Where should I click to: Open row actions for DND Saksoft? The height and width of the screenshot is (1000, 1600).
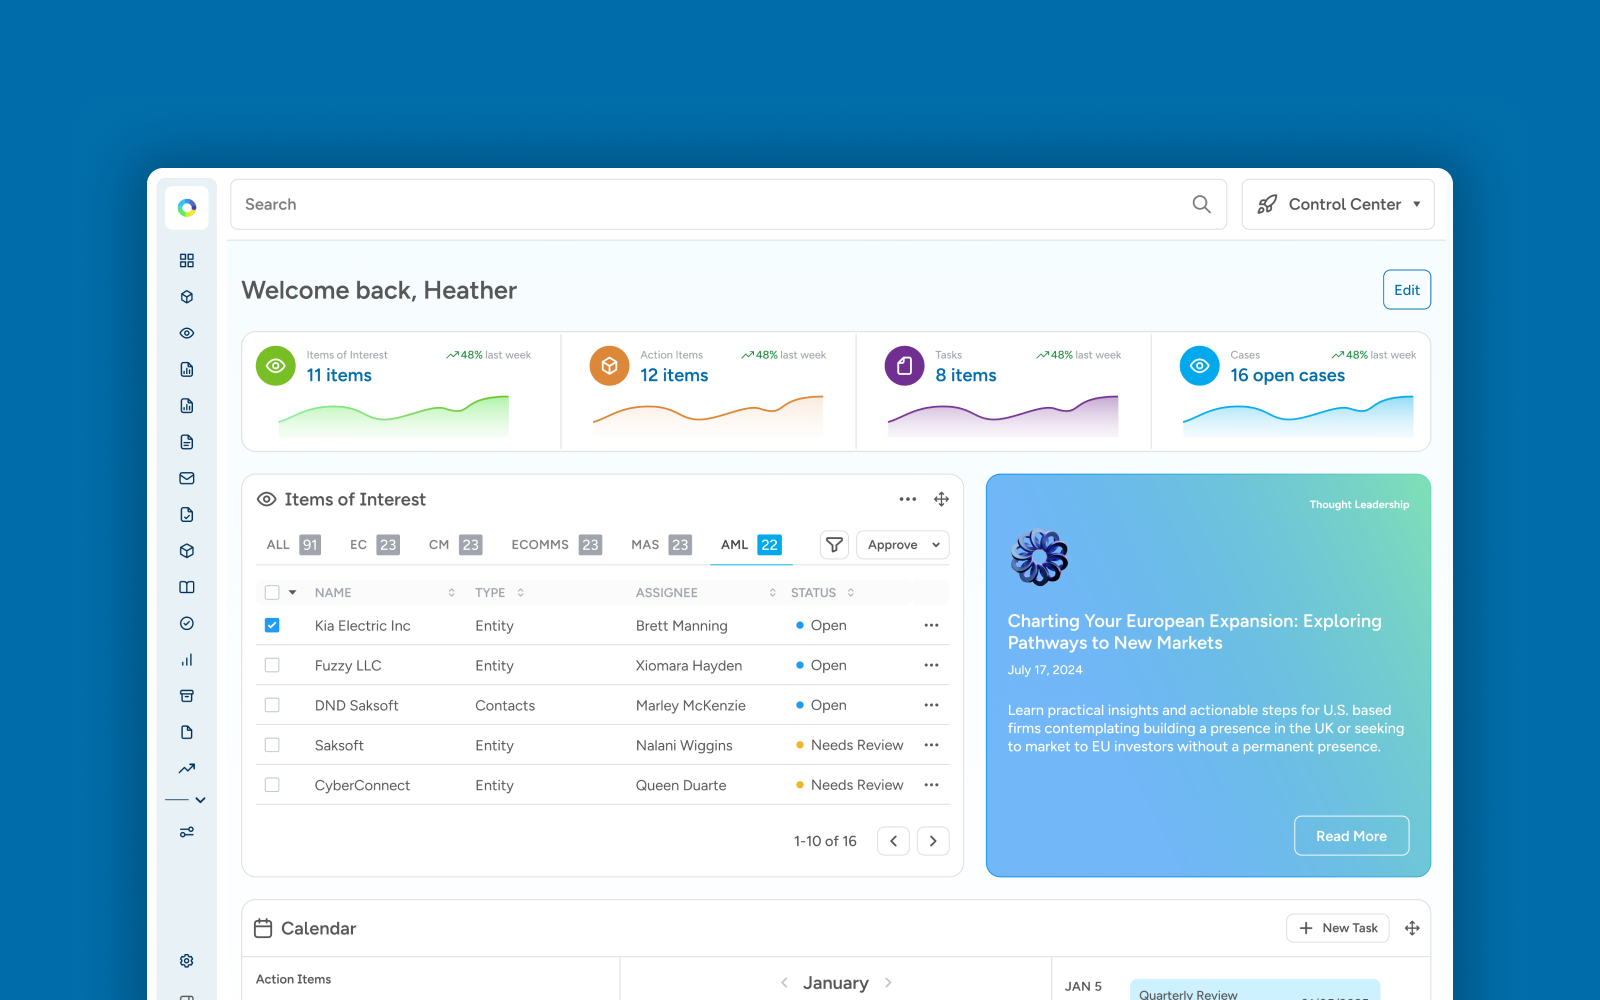932,705
